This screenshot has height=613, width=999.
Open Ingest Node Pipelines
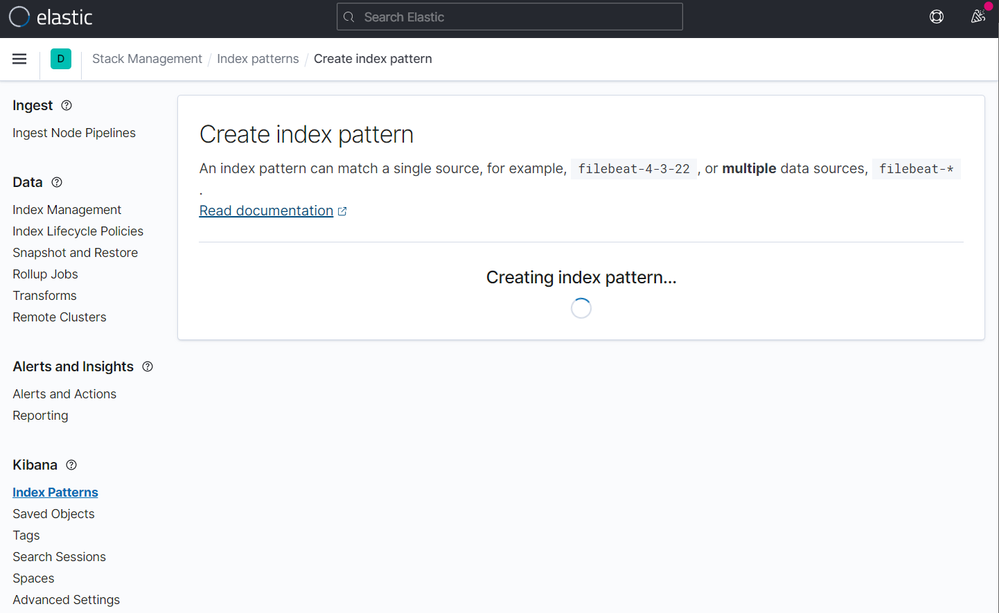(74, 133)
